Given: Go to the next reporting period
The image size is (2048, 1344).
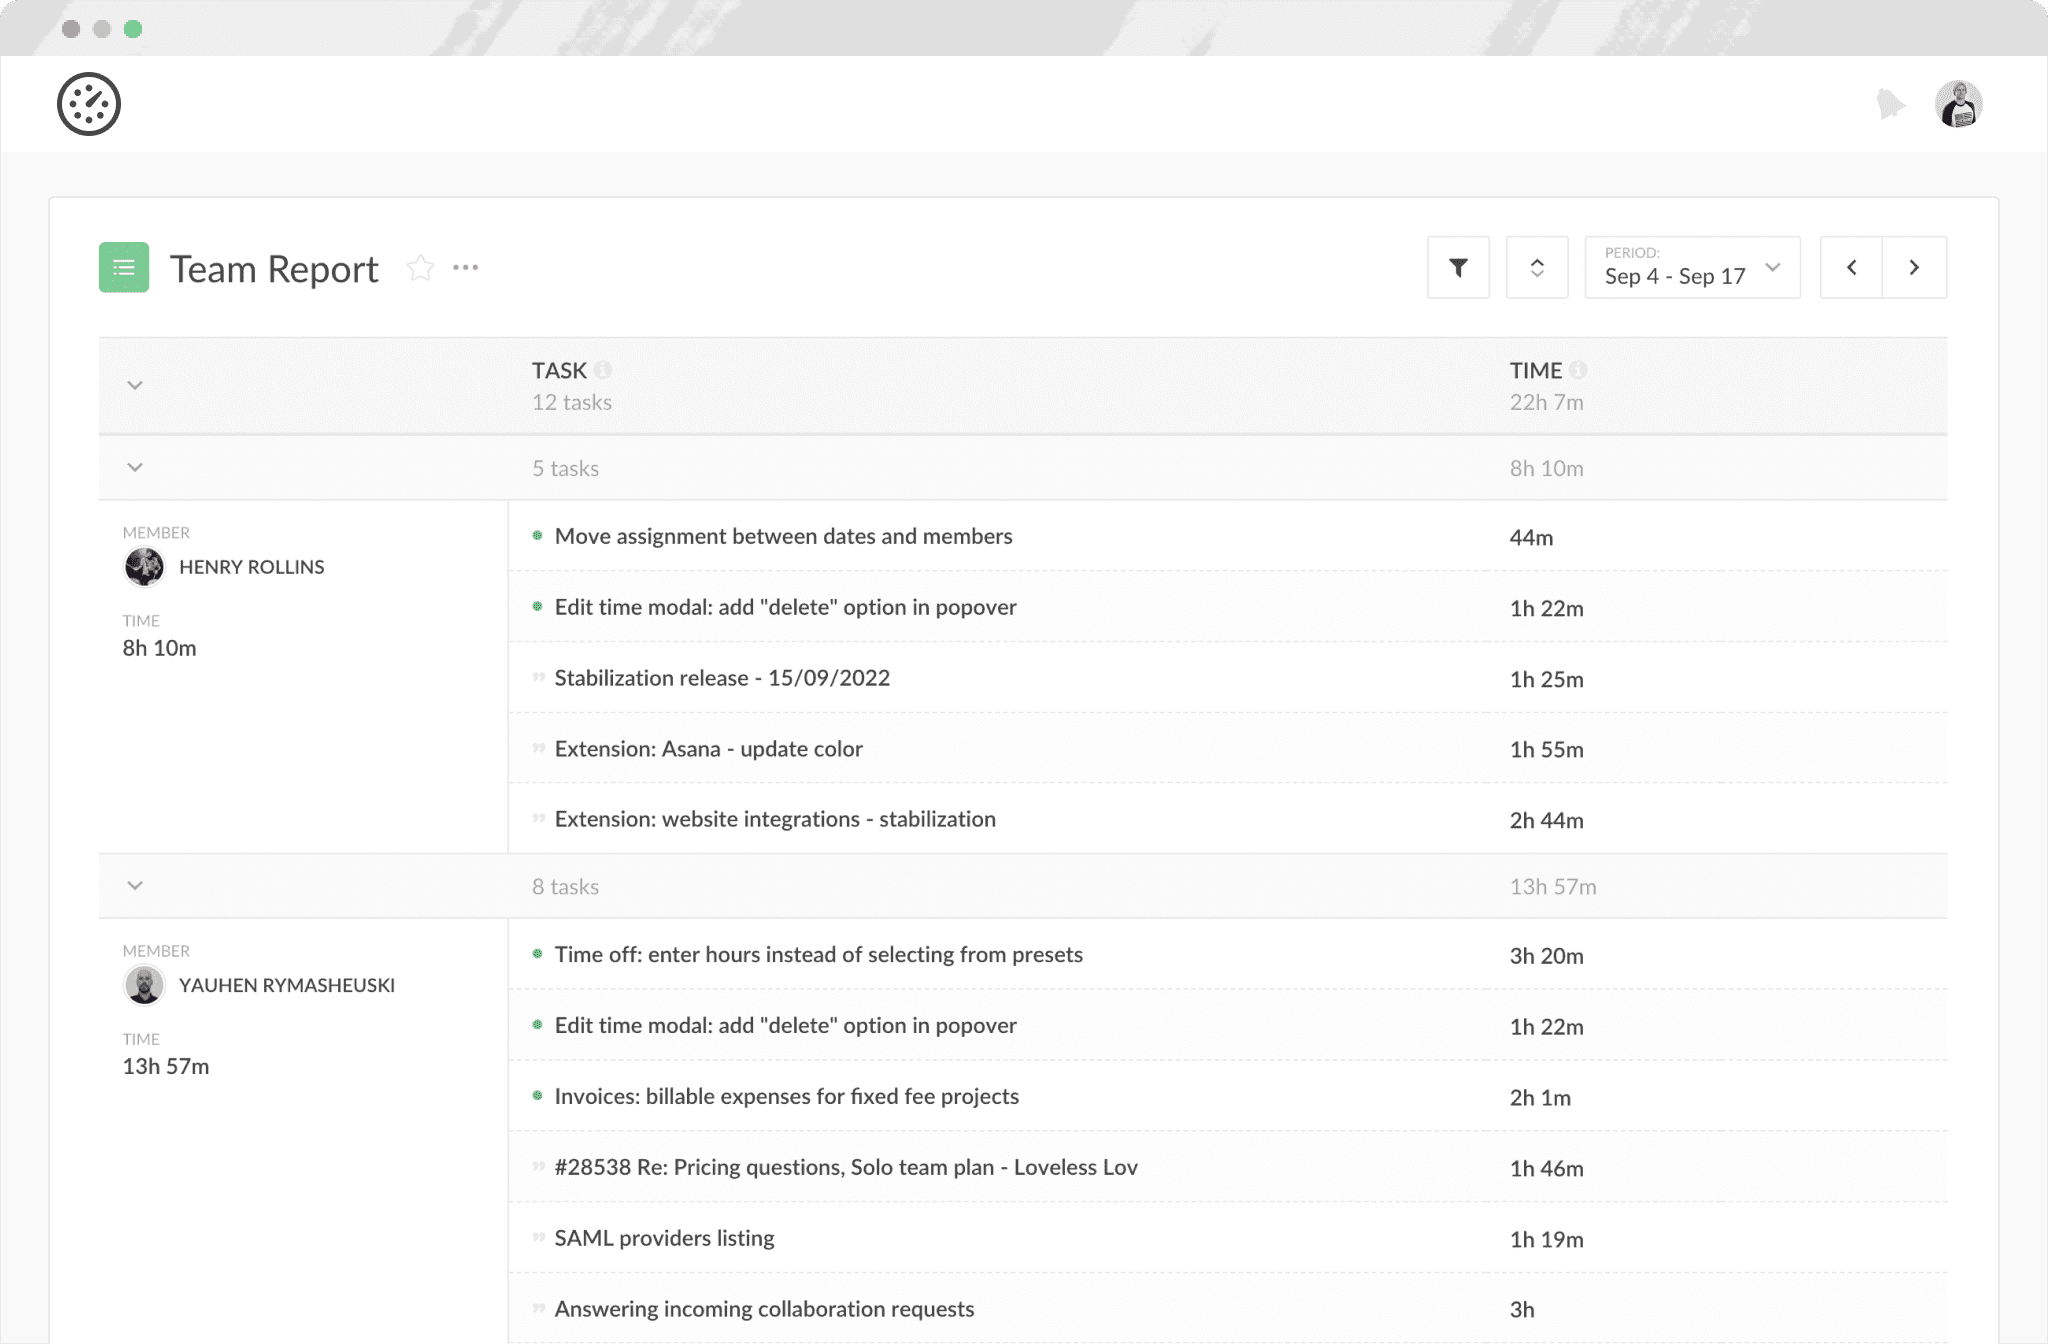Looking at the screenshot, I should pos(1914,267).
